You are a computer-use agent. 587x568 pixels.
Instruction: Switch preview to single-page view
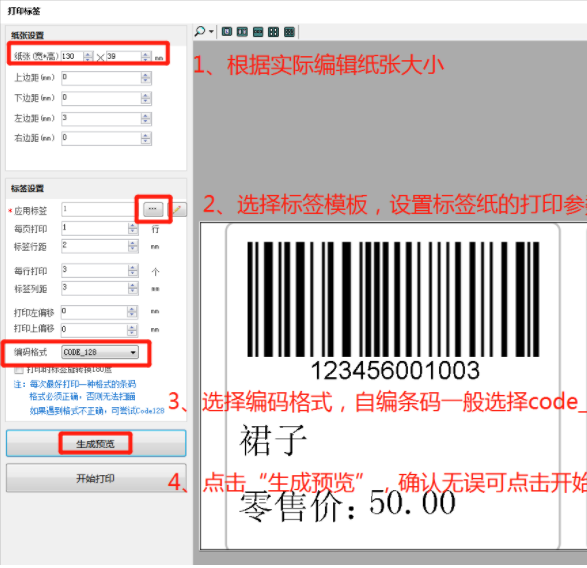tap(227, 32)
